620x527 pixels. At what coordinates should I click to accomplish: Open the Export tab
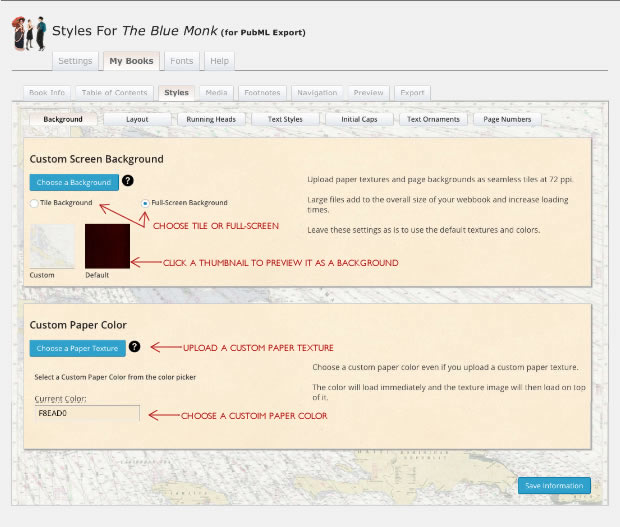click(x=412, y=93)
